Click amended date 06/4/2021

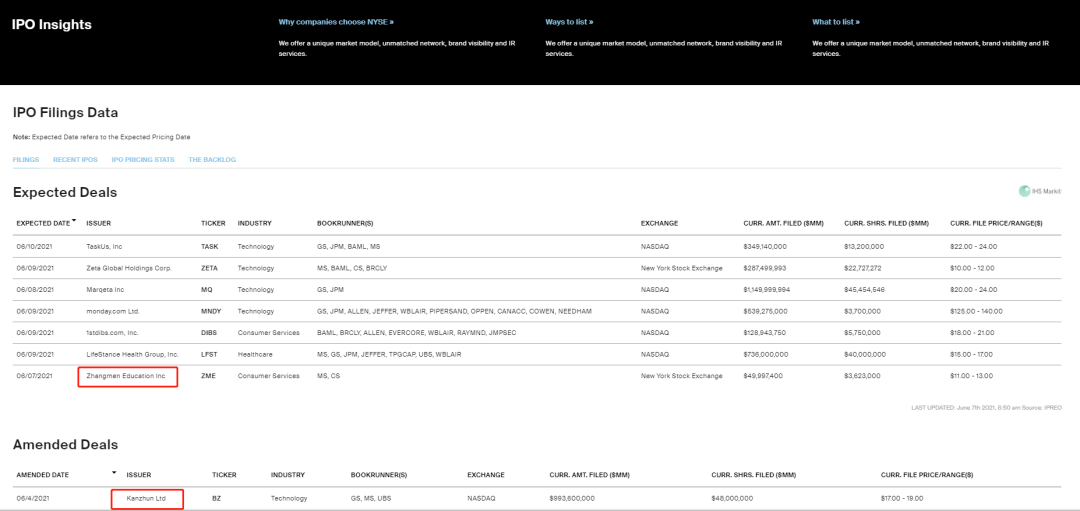[x=32, y=498]
